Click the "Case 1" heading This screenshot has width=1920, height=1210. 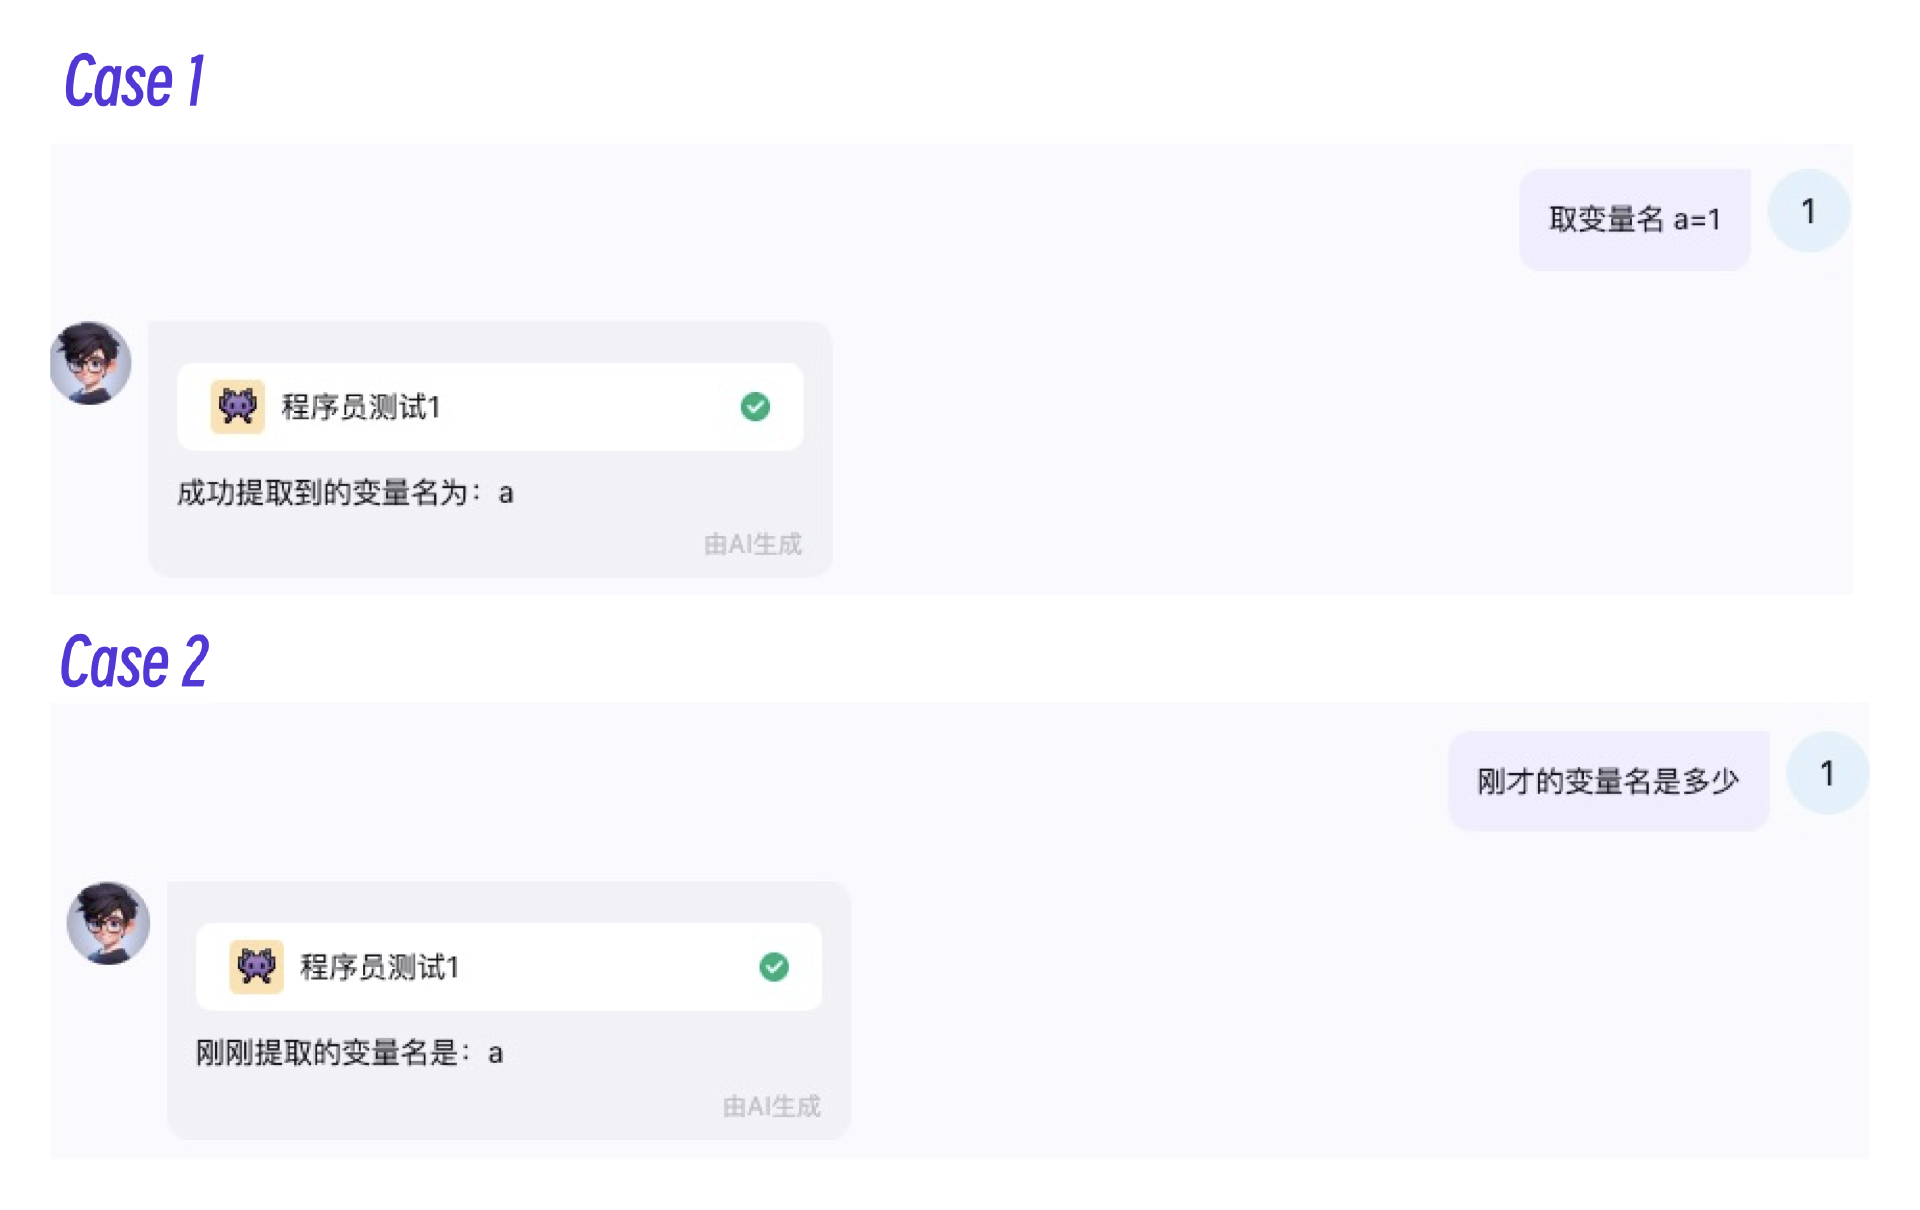[135, 81]
